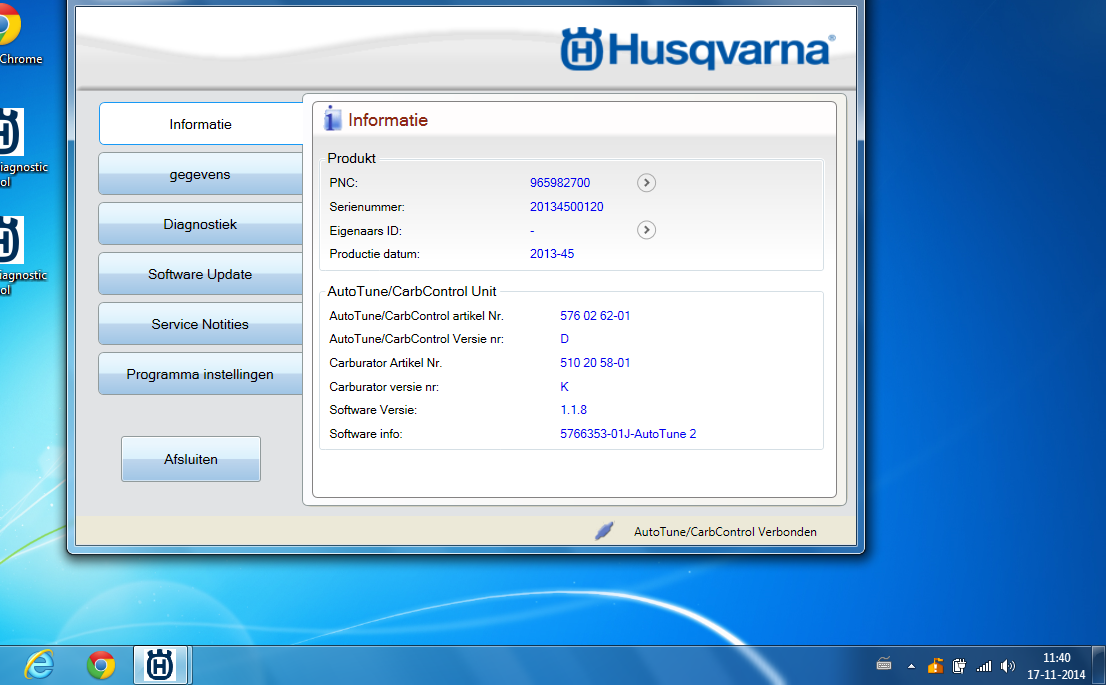Click Carburator versie nr value K

coord(564,387)
